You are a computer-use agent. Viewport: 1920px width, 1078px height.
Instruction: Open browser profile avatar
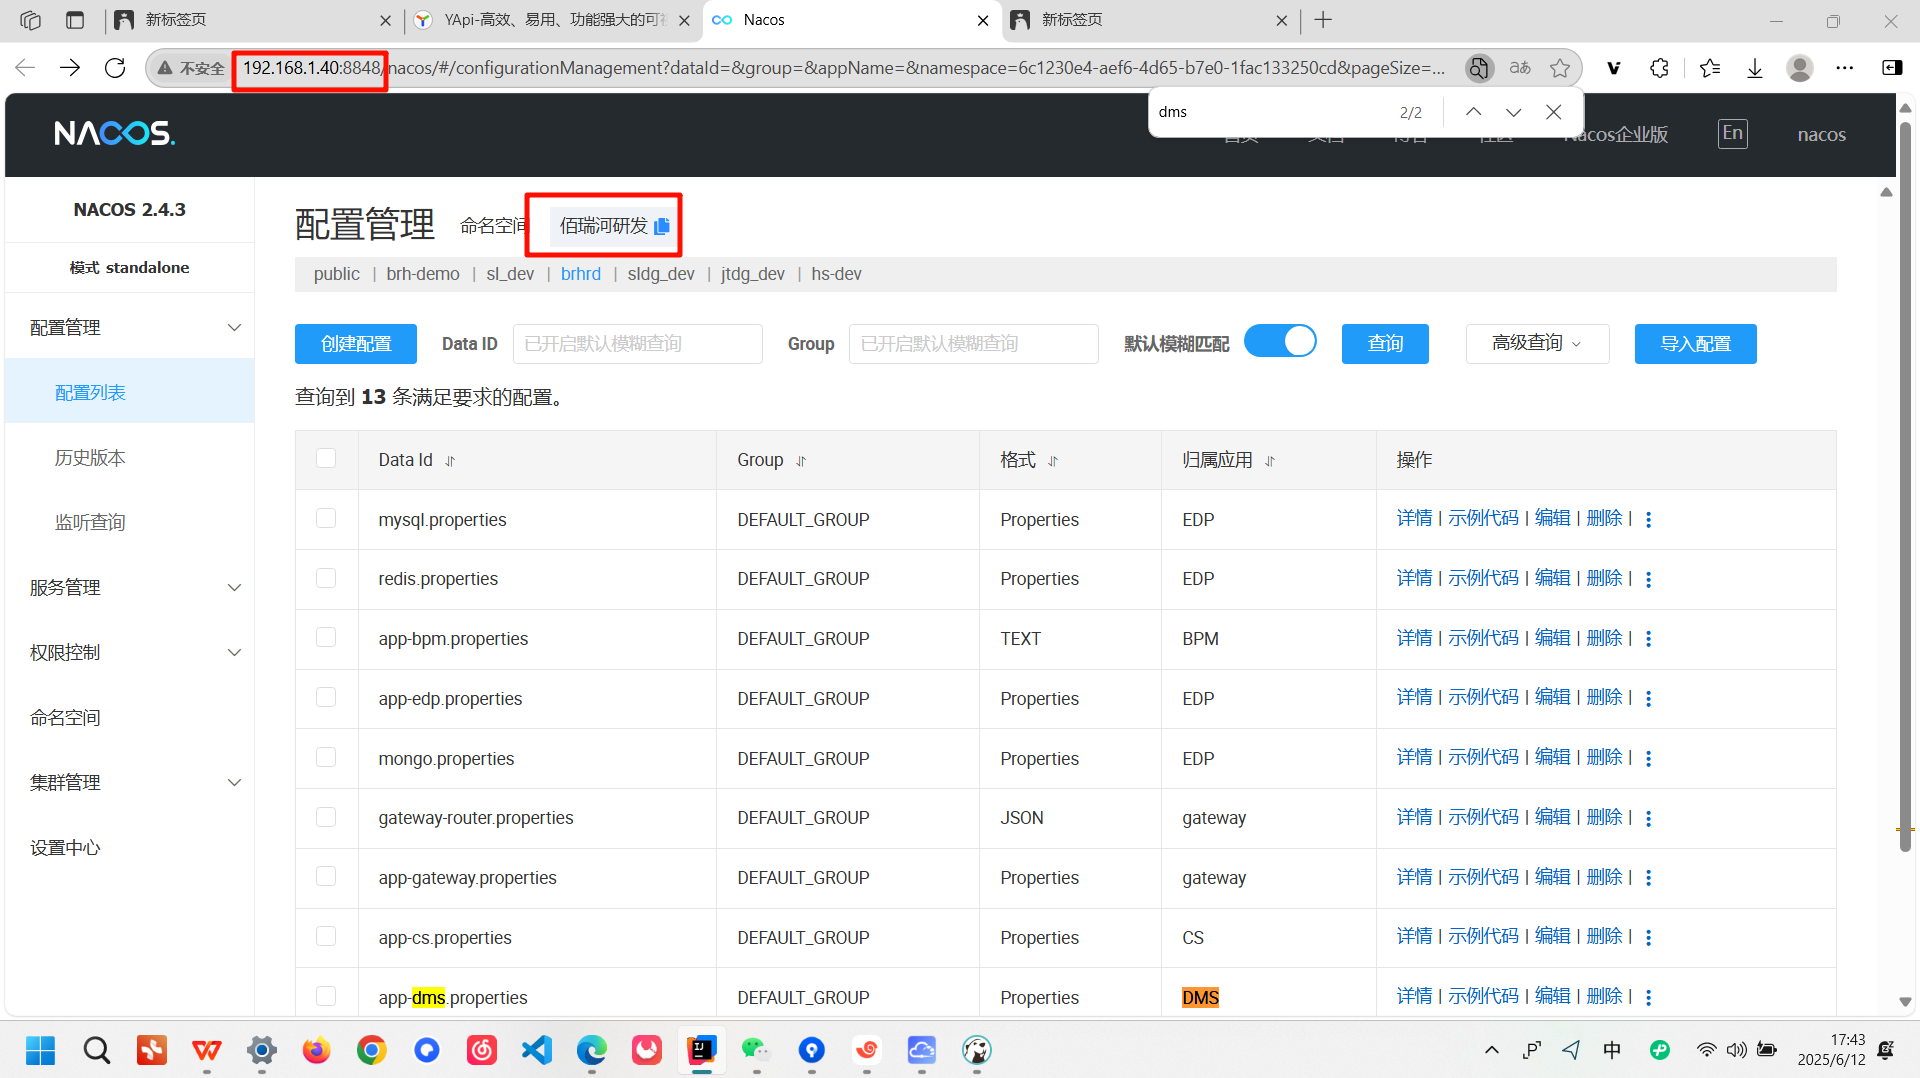pos(1799,68)
